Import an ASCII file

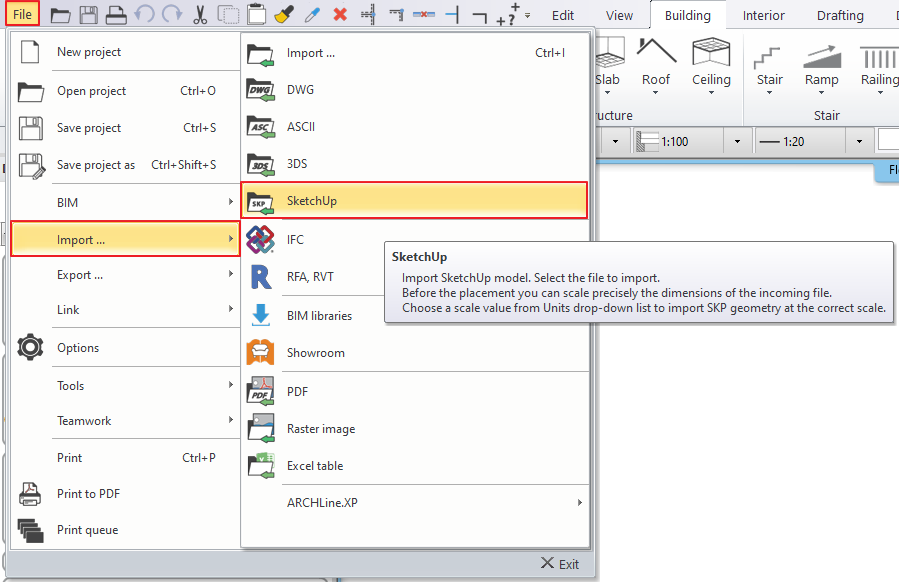point(415,127)
